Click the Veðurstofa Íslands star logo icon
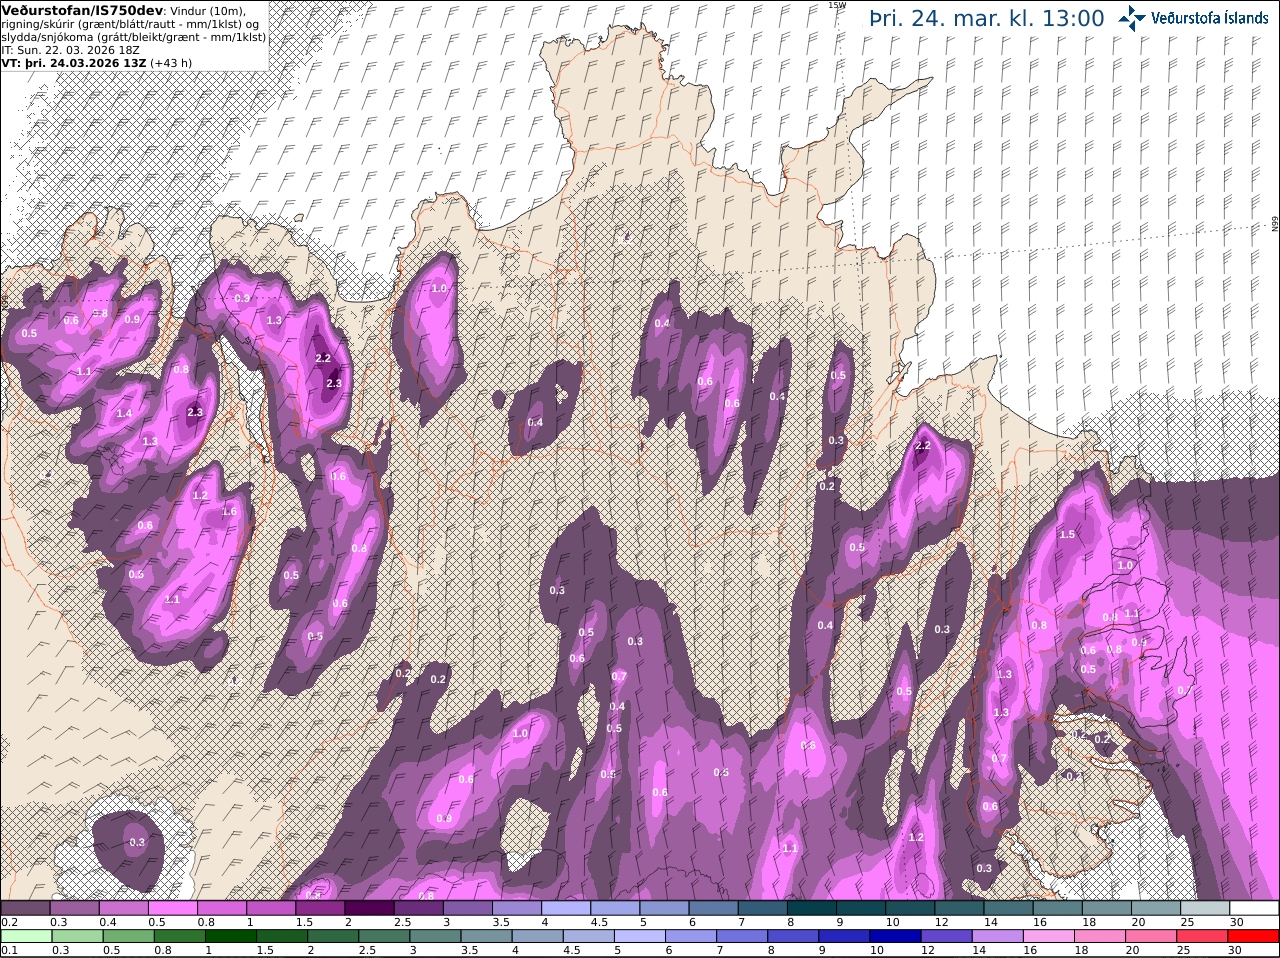 [1131, 18]
